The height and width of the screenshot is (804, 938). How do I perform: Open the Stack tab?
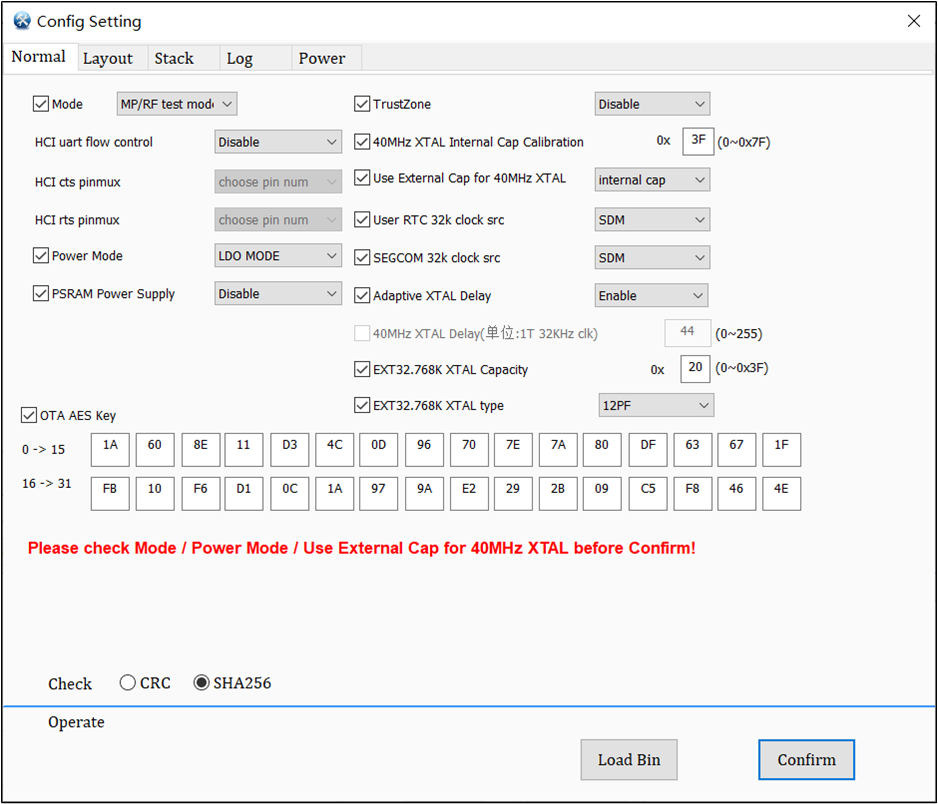click(174, 59)
